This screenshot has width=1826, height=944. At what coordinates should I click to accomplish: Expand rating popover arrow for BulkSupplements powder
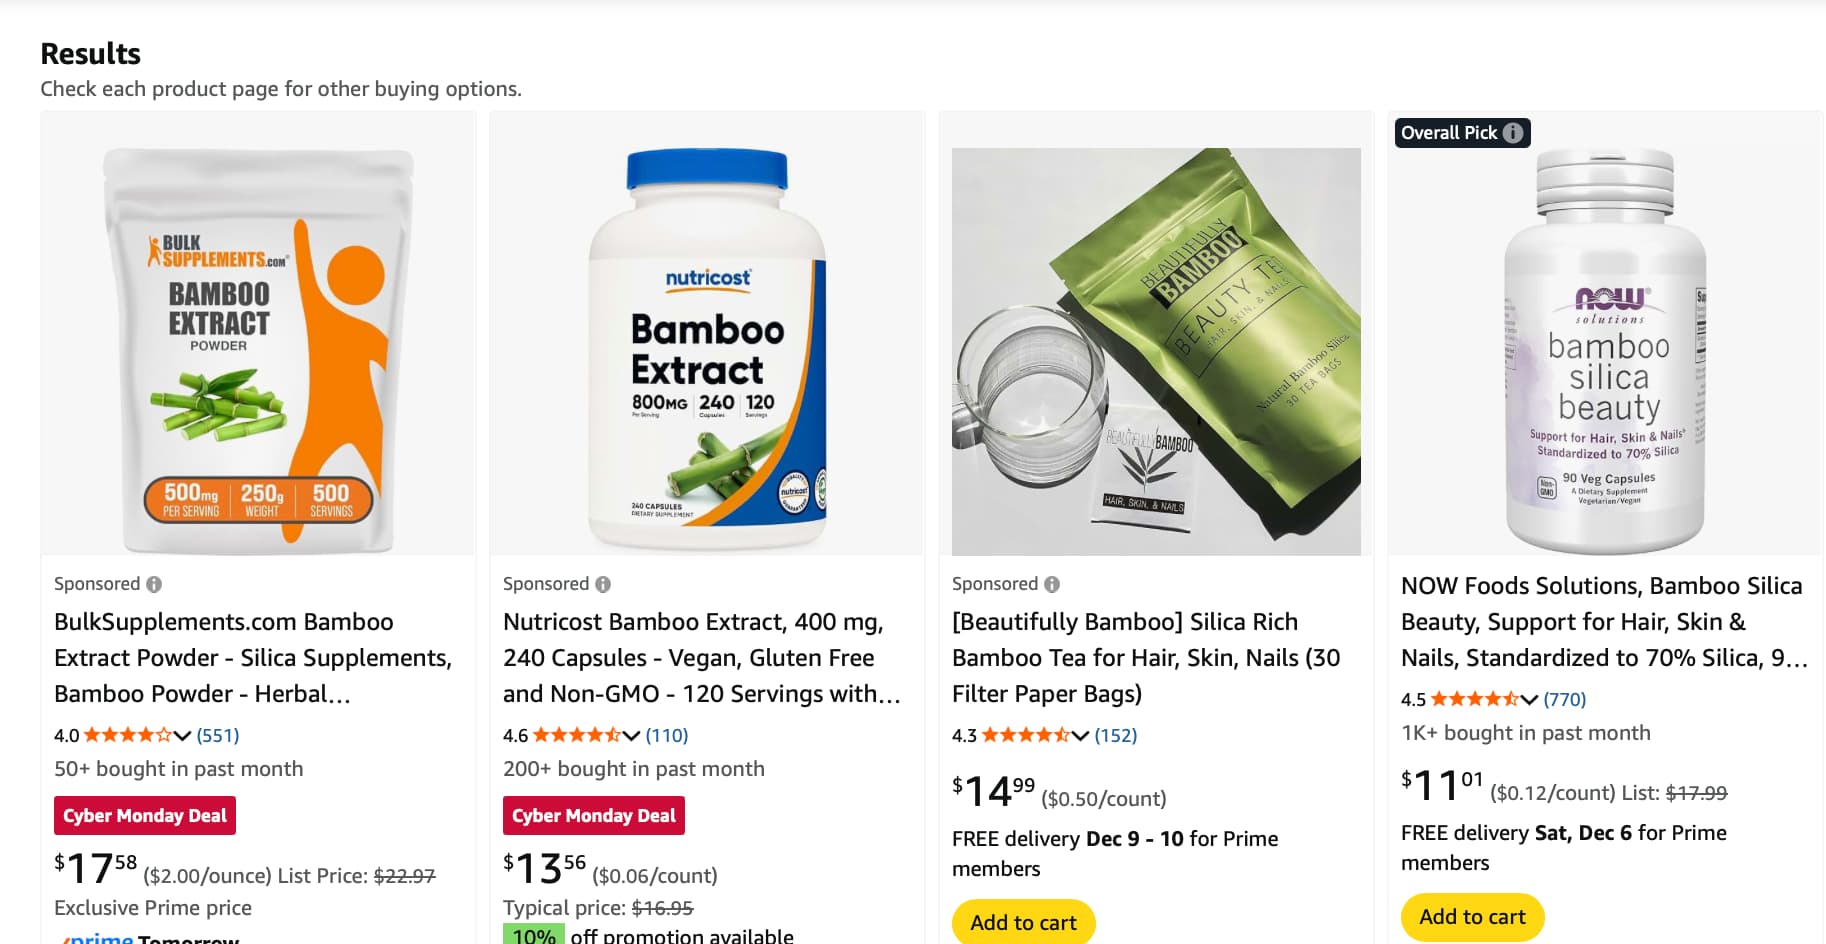(182, 736)
